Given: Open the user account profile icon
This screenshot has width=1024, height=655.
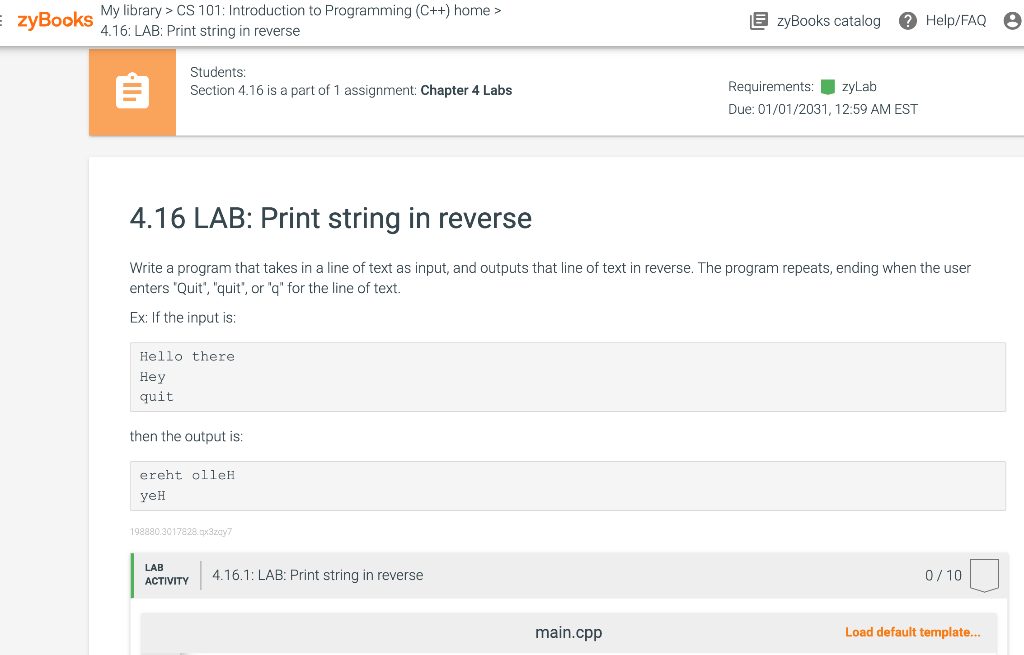Looking at the screenshot, I should [1013, 21].
